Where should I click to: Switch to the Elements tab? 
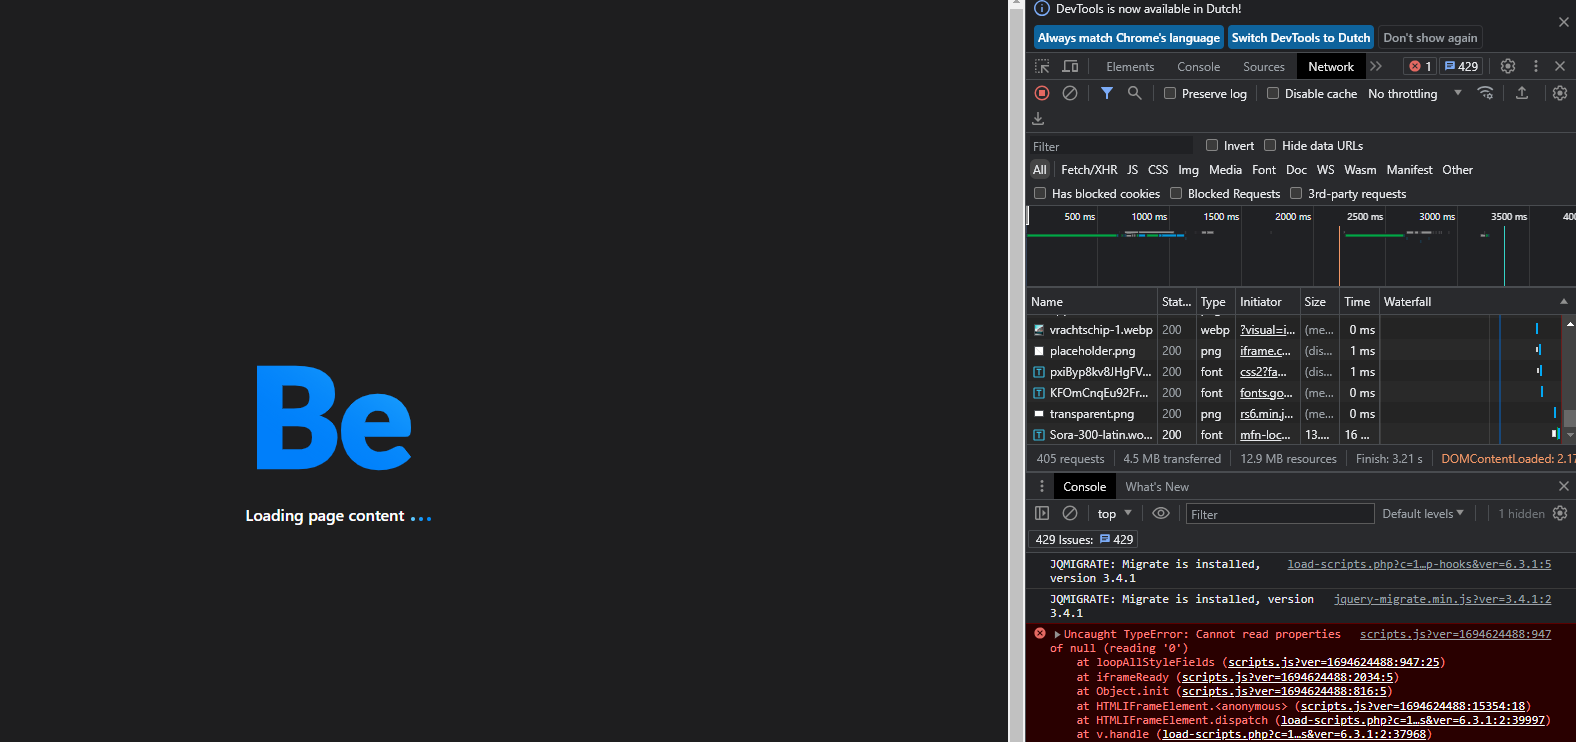pos(1130,66)
